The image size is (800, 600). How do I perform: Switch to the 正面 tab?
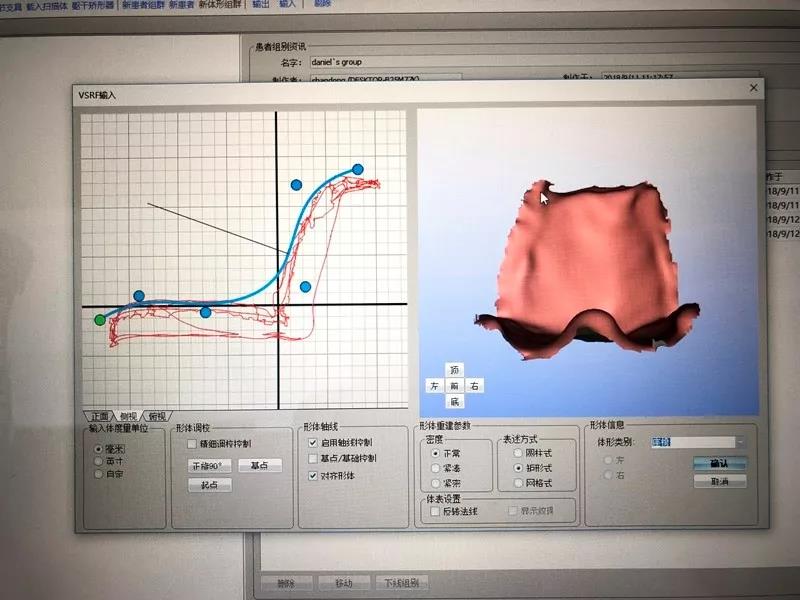[x=100, y=416]
